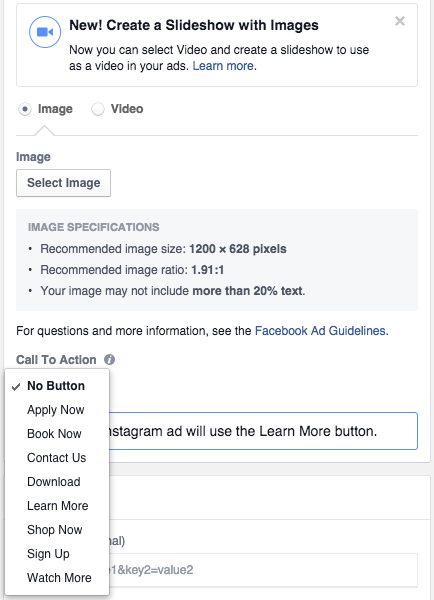Select Learn More in the dropdown menu
Image resolution: width=434 pixels, height=600 pixels.
57,506
